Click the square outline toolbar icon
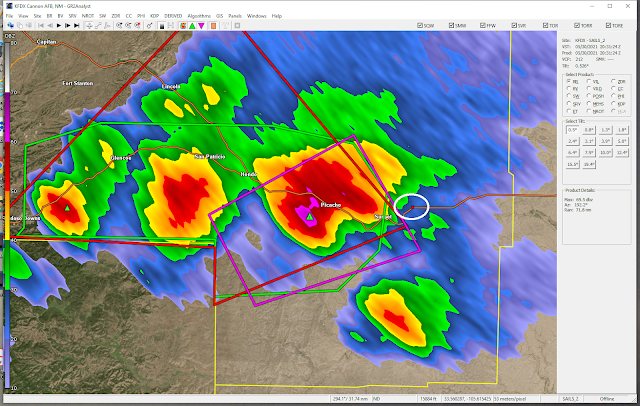The image size is (640, 406). point(237,25)
